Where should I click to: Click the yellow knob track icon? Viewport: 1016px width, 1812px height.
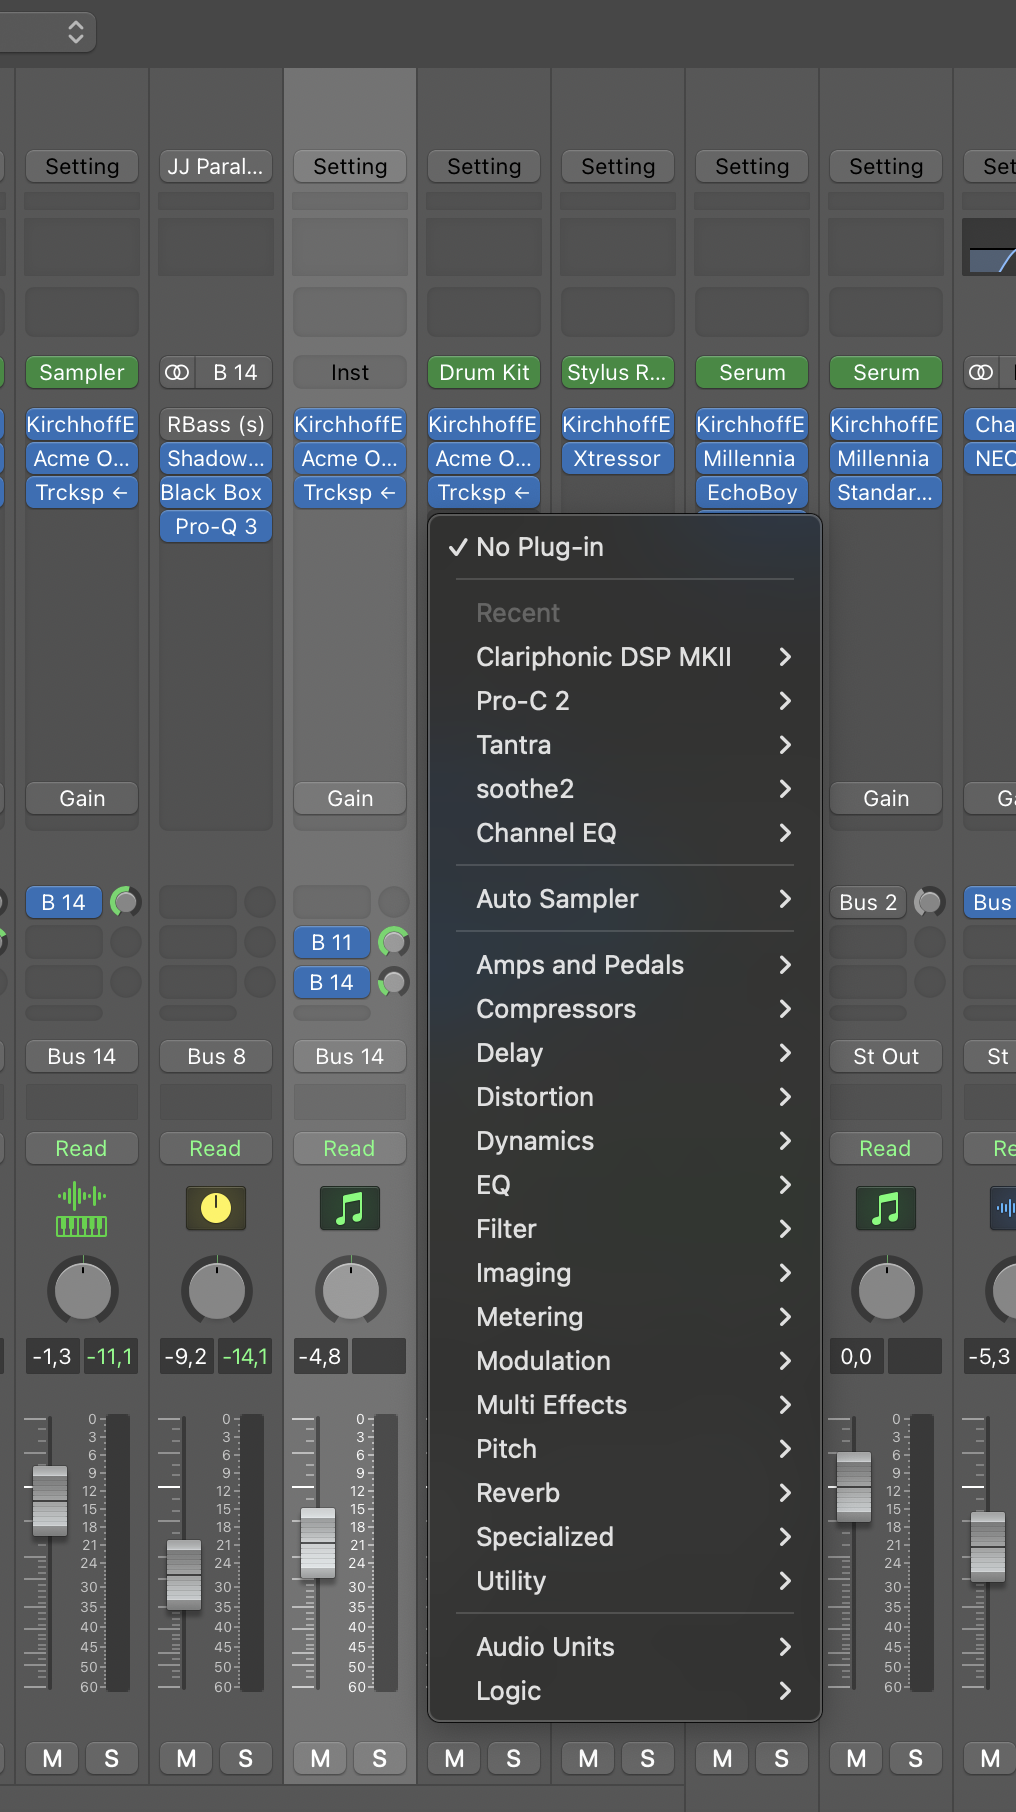pos(216,1209)
